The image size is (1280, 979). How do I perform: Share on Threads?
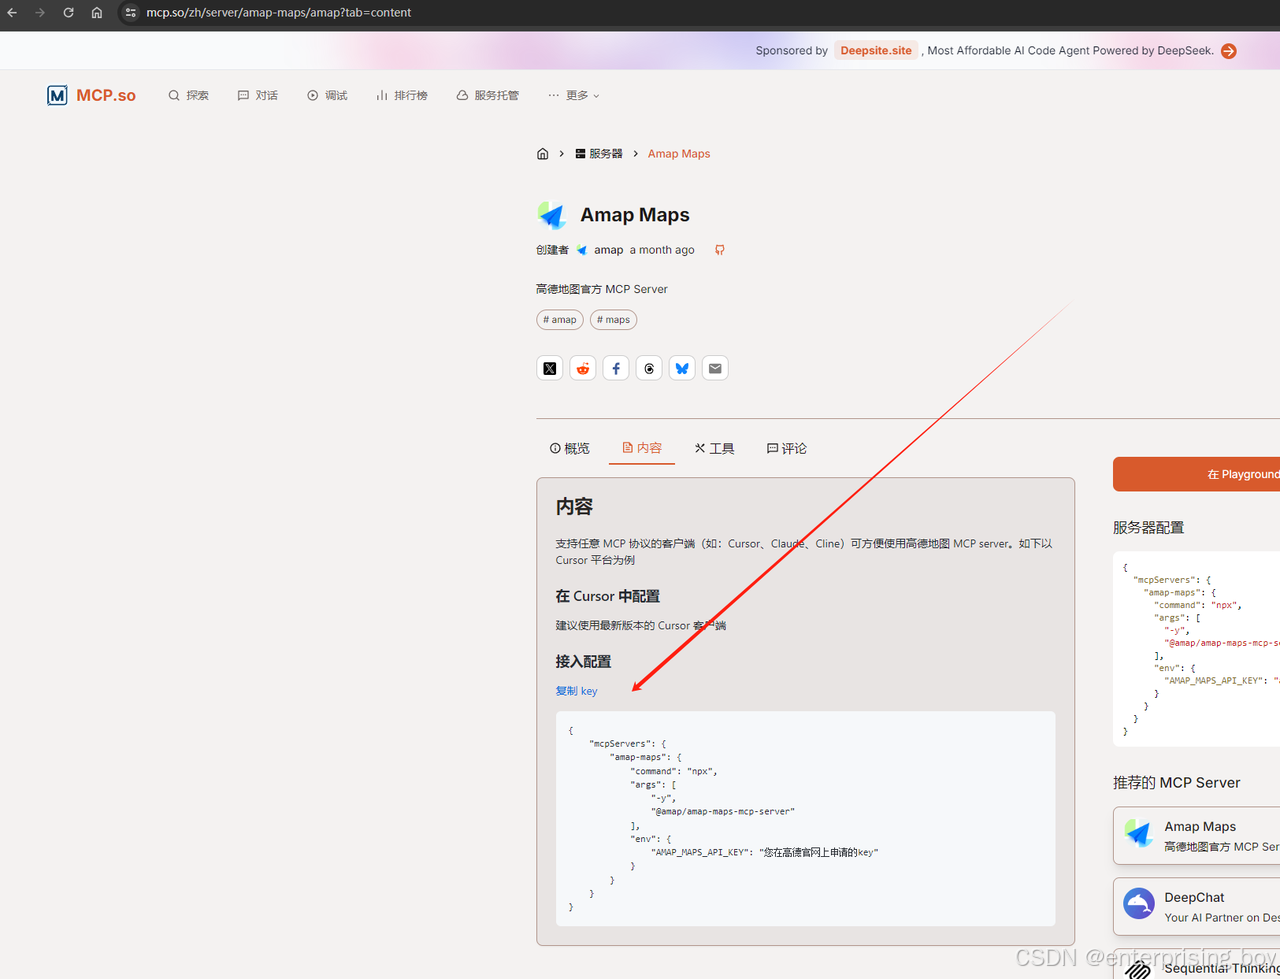tap(649, 368)
